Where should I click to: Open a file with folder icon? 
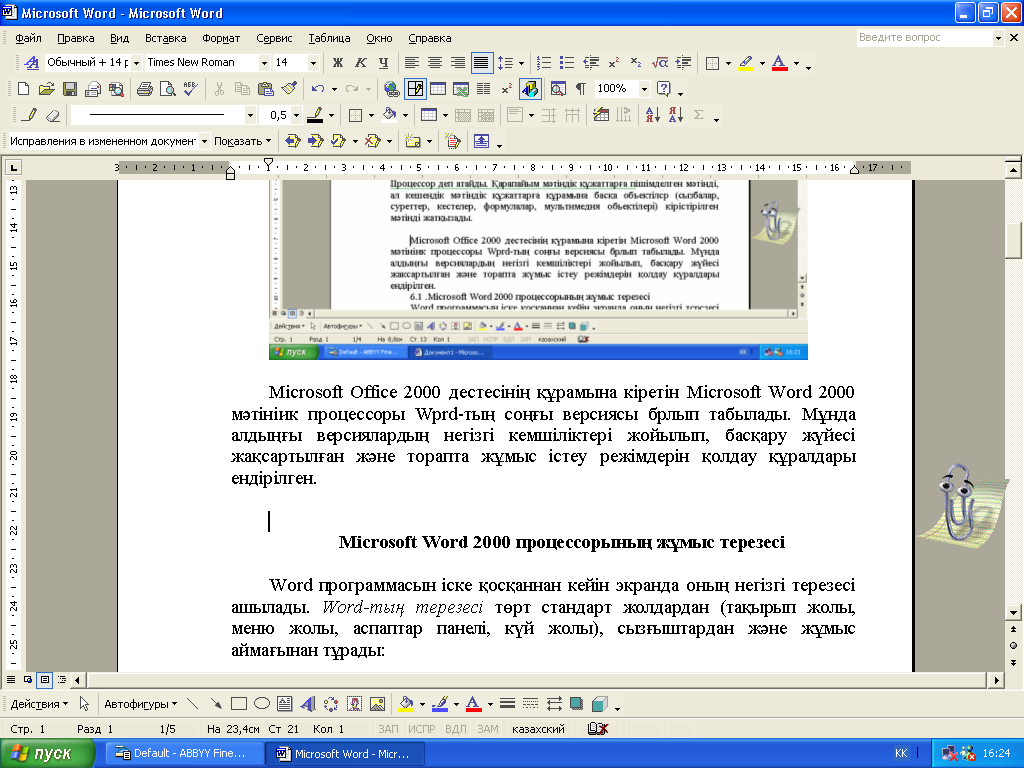click(46, 89)
